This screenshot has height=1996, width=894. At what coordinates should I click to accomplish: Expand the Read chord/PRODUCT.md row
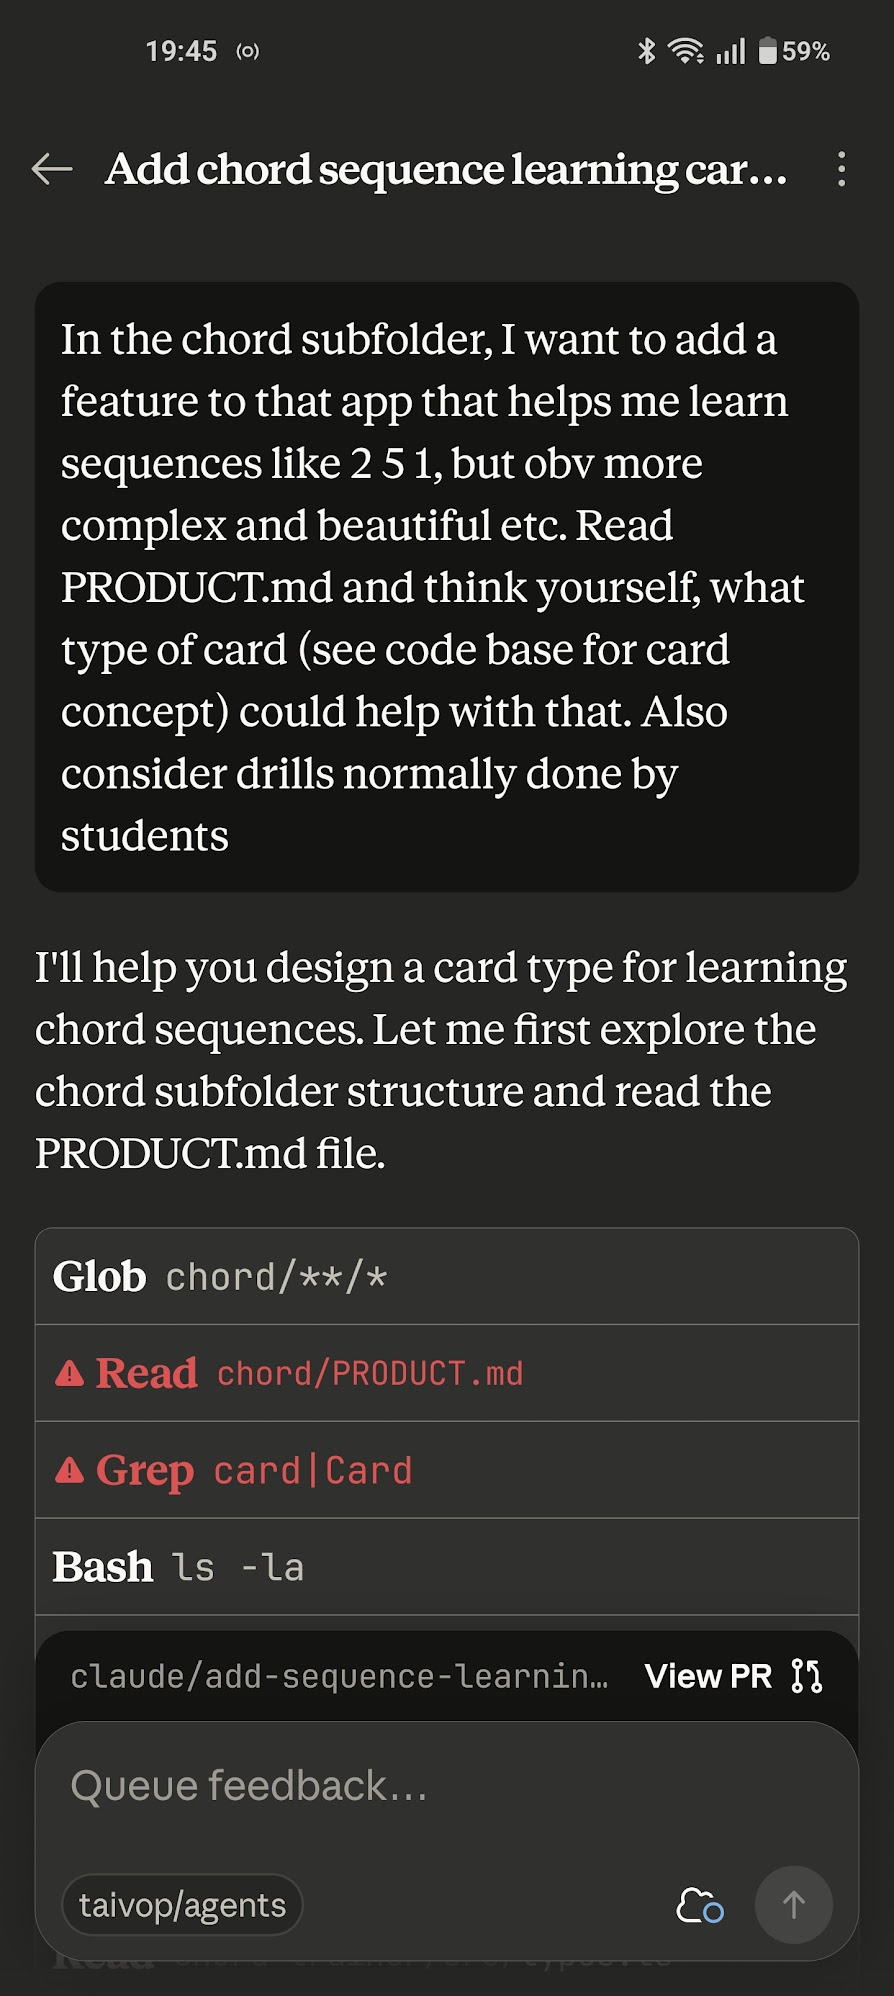(x=446, y=1373)
